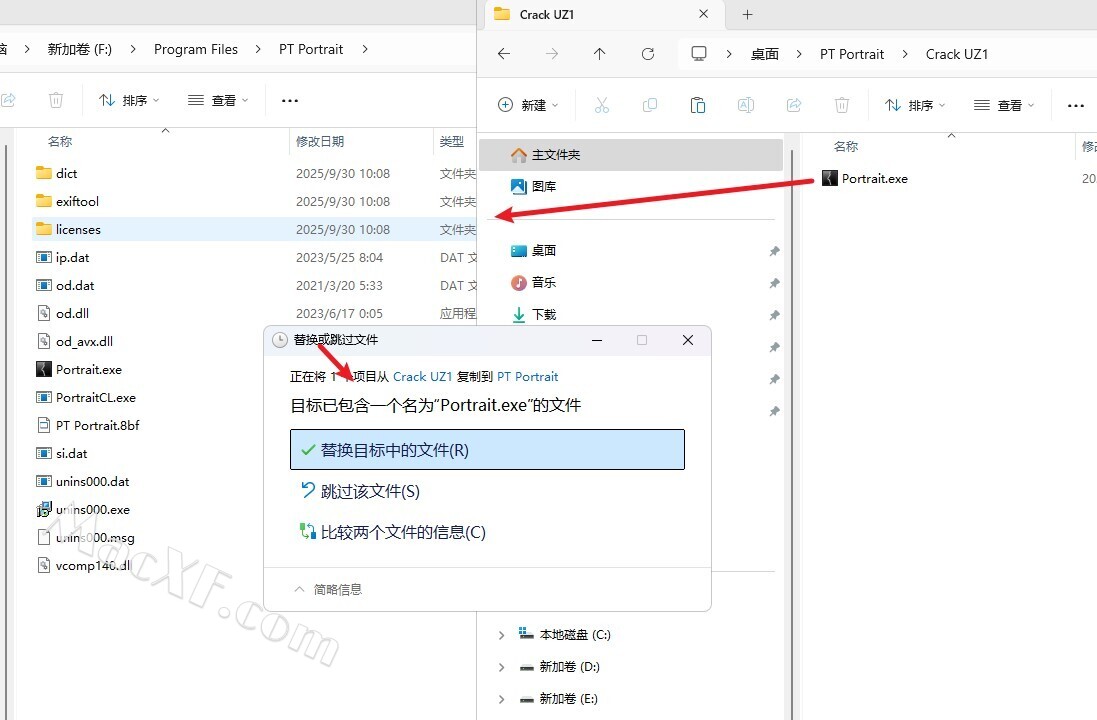Open the licenses folder

(78, 229)
